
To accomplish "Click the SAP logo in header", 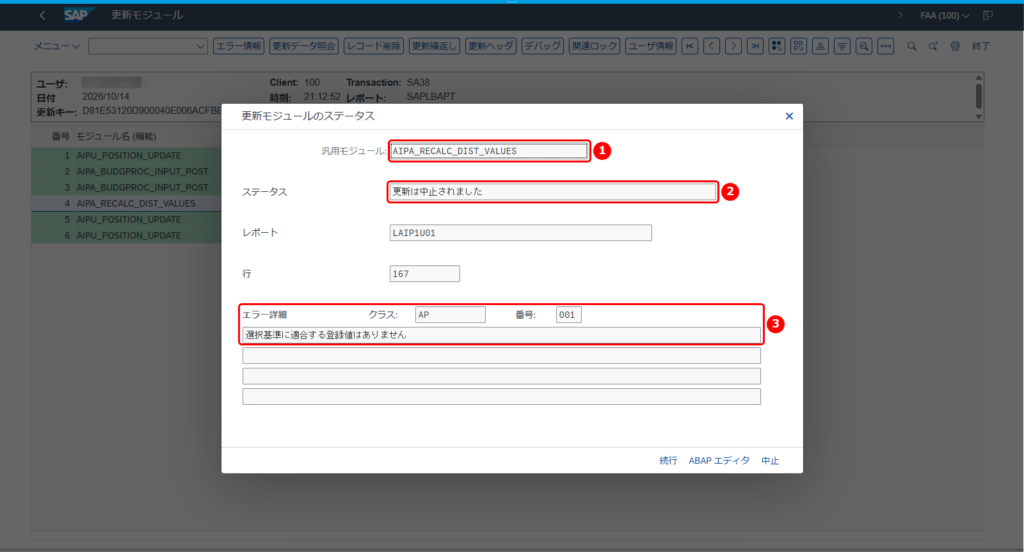I will point(78,15).
